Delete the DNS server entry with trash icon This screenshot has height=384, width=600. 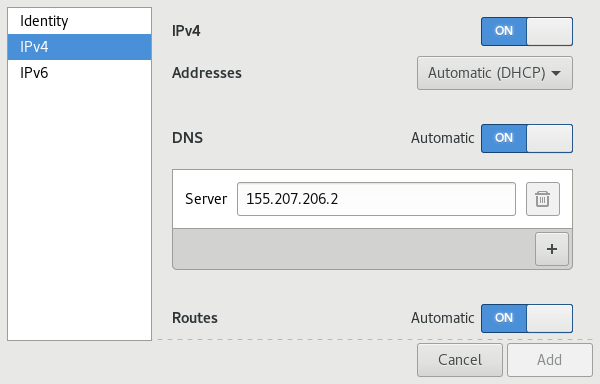pyautogui.click(x=543, y=199)
